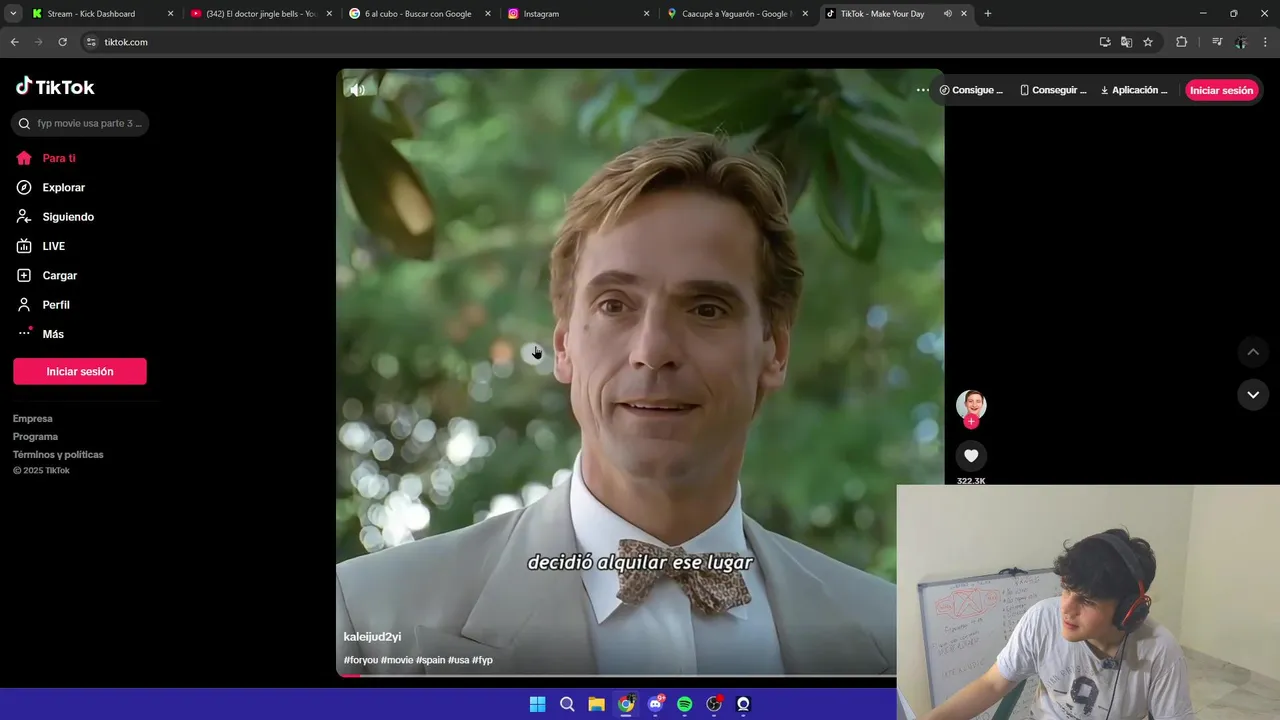The width and height of the screenshot is (1280, 720).
Task: Open File Explorer from the taskbar
Action: click(596, 704)
